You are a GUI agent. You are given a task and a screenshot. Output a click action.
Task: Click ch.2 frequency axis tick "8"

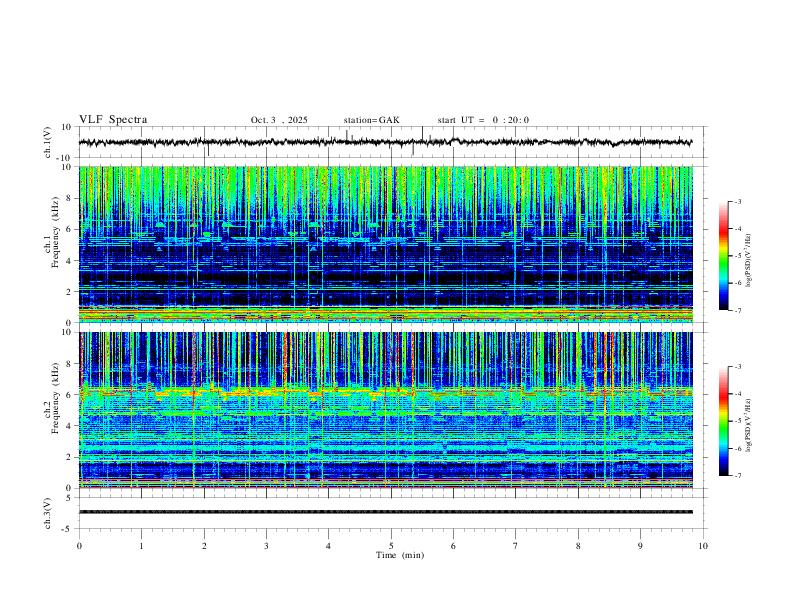(x=69, y=364)
